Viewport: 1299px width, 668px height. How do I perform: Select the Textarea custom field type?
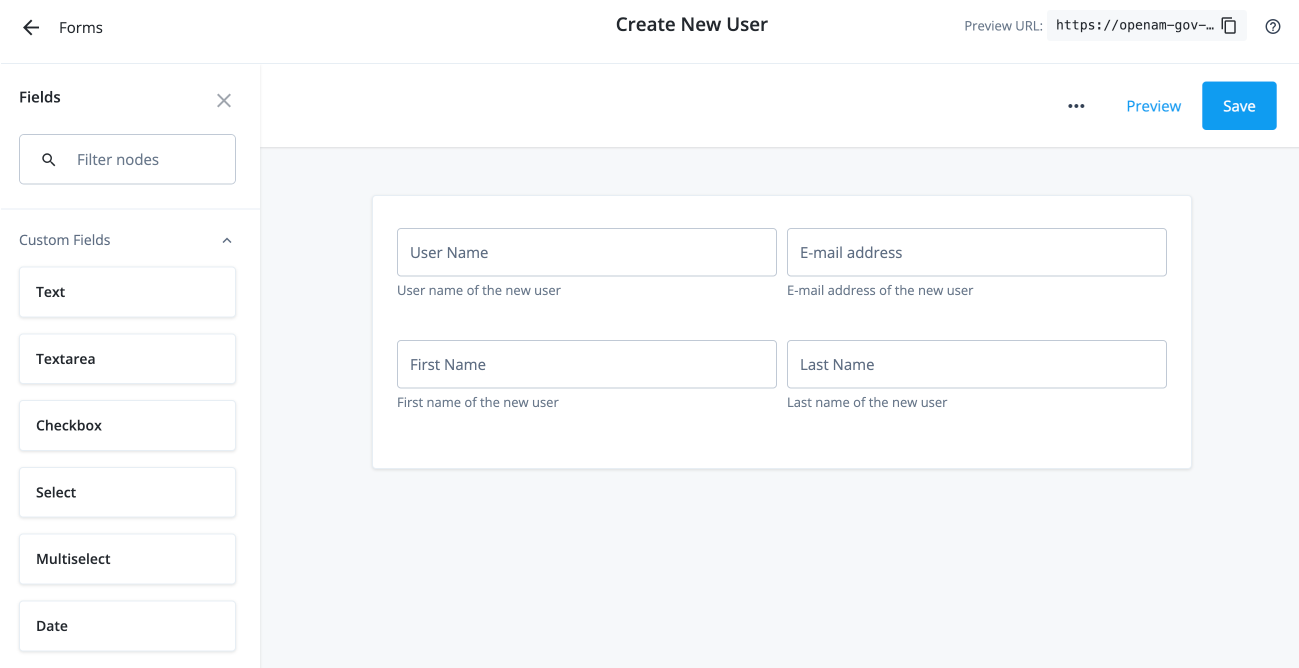click(127, 358)
